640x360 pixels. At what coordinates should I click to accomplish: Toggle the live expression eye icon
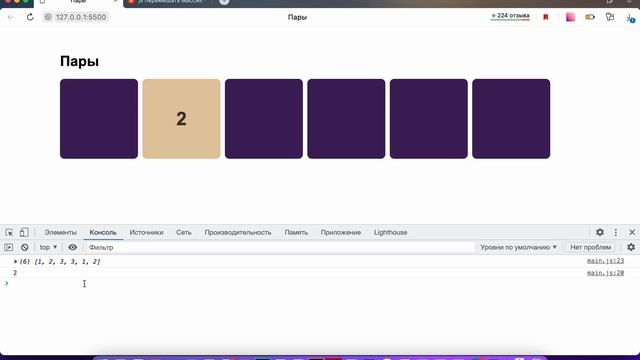72,247
